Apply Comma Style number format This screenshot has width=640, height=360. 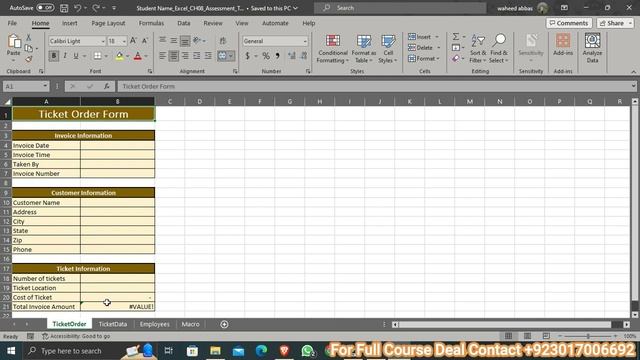(x=278, y=56)
